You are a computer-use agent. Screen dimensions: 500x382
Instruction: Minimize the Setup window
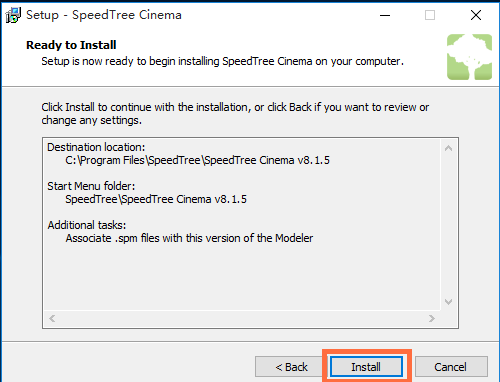(385, 15)
